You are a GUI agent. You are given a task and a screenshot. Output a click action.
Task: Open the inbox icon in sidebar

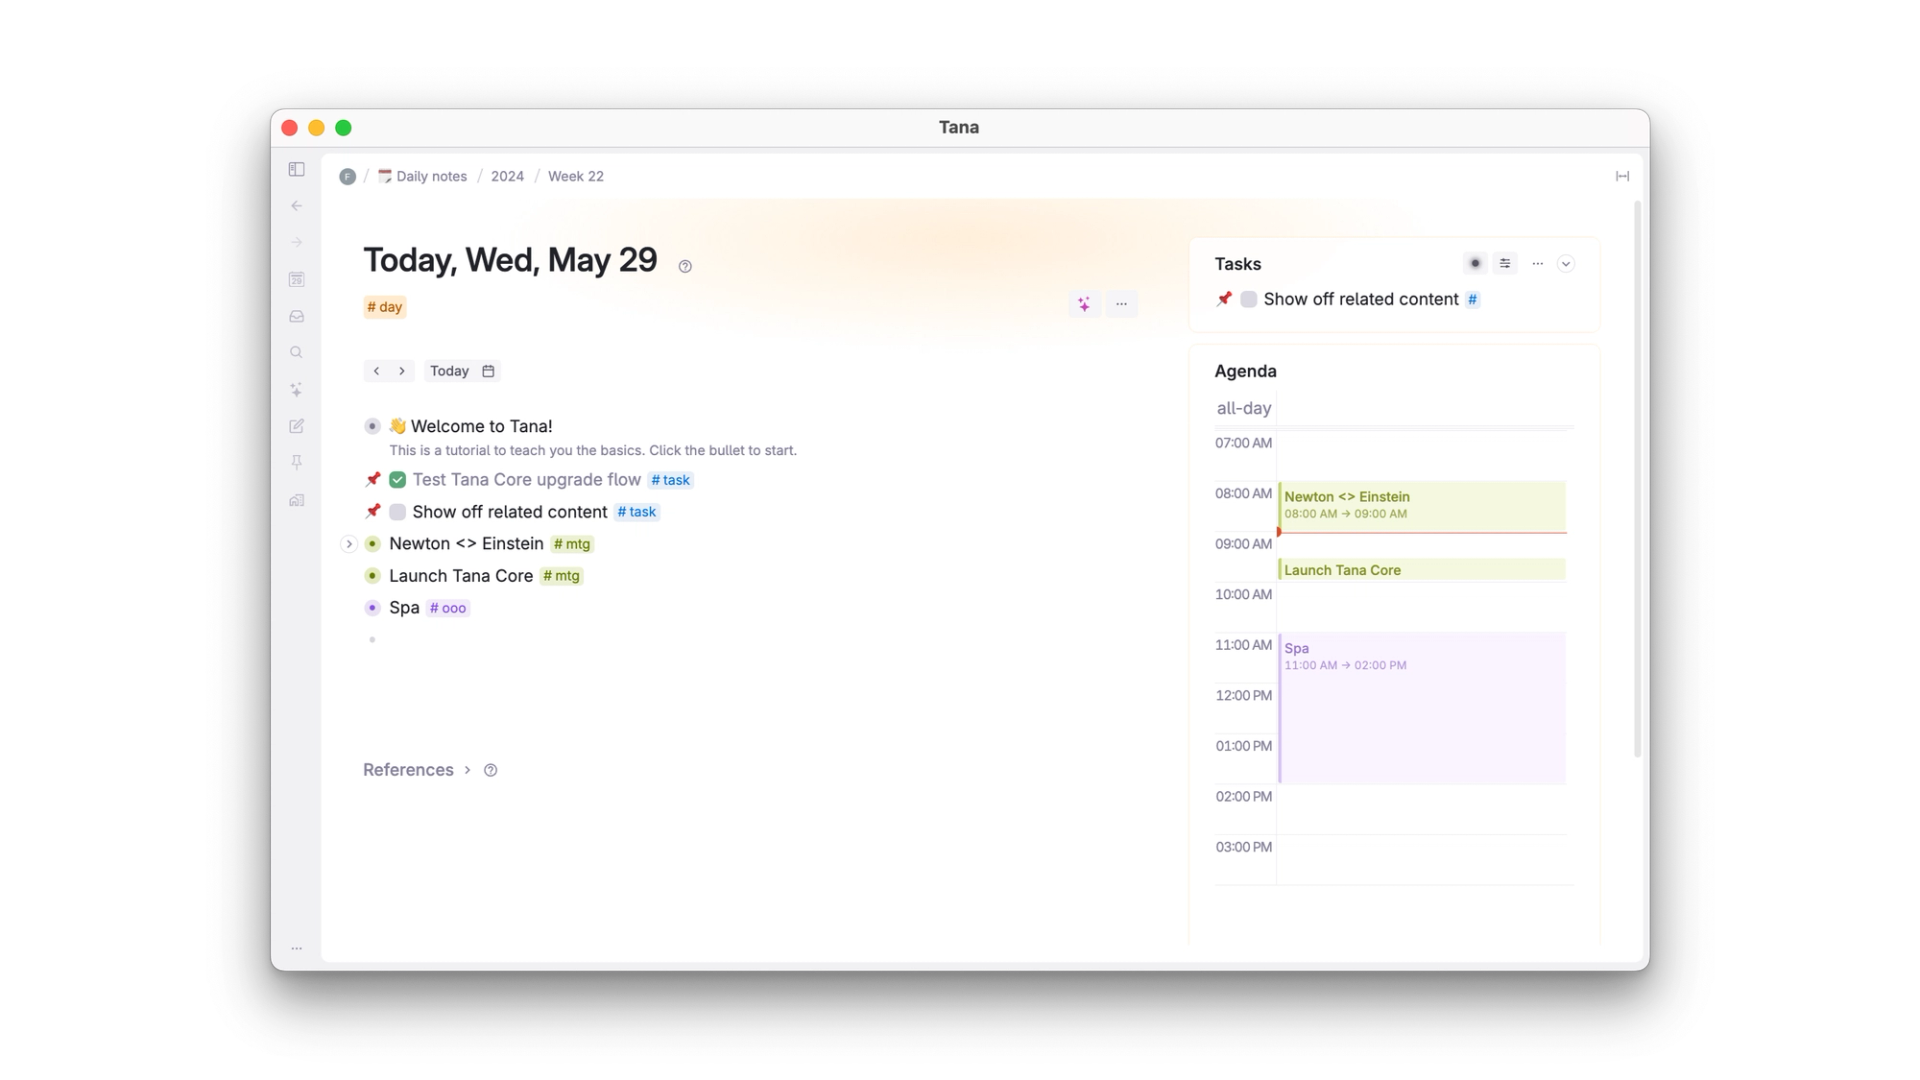297,316
